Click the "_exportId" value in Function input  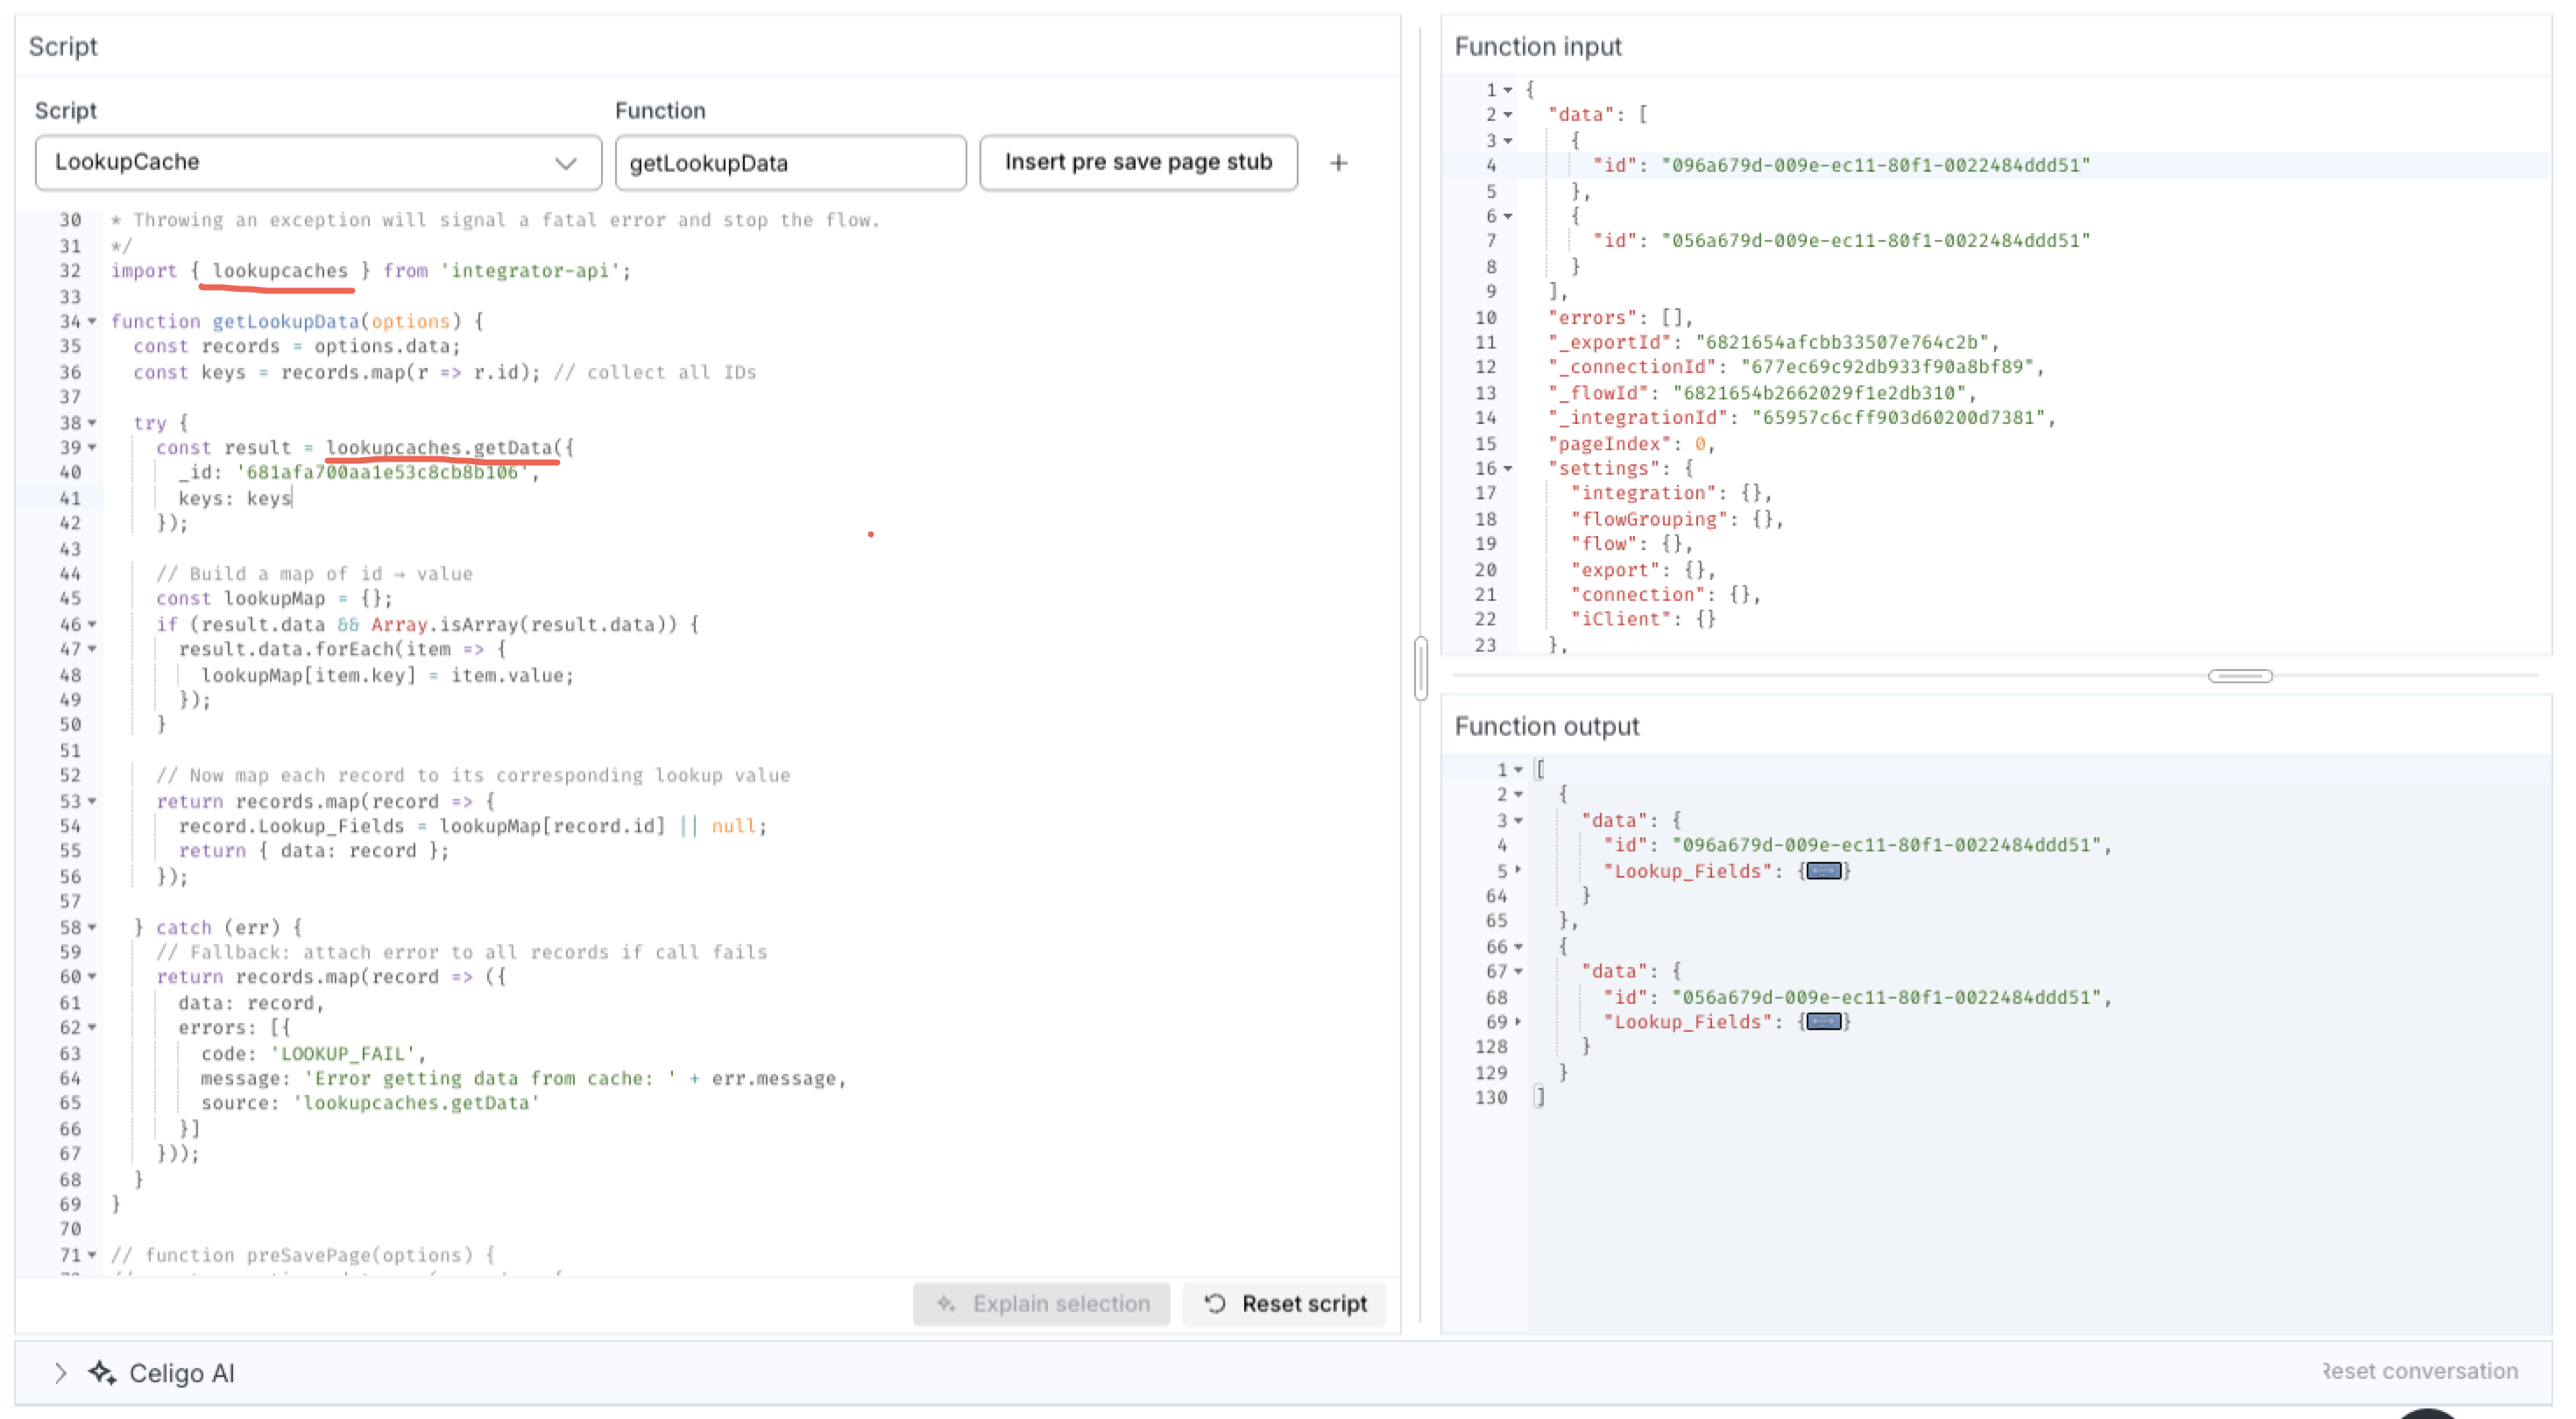1842,343
